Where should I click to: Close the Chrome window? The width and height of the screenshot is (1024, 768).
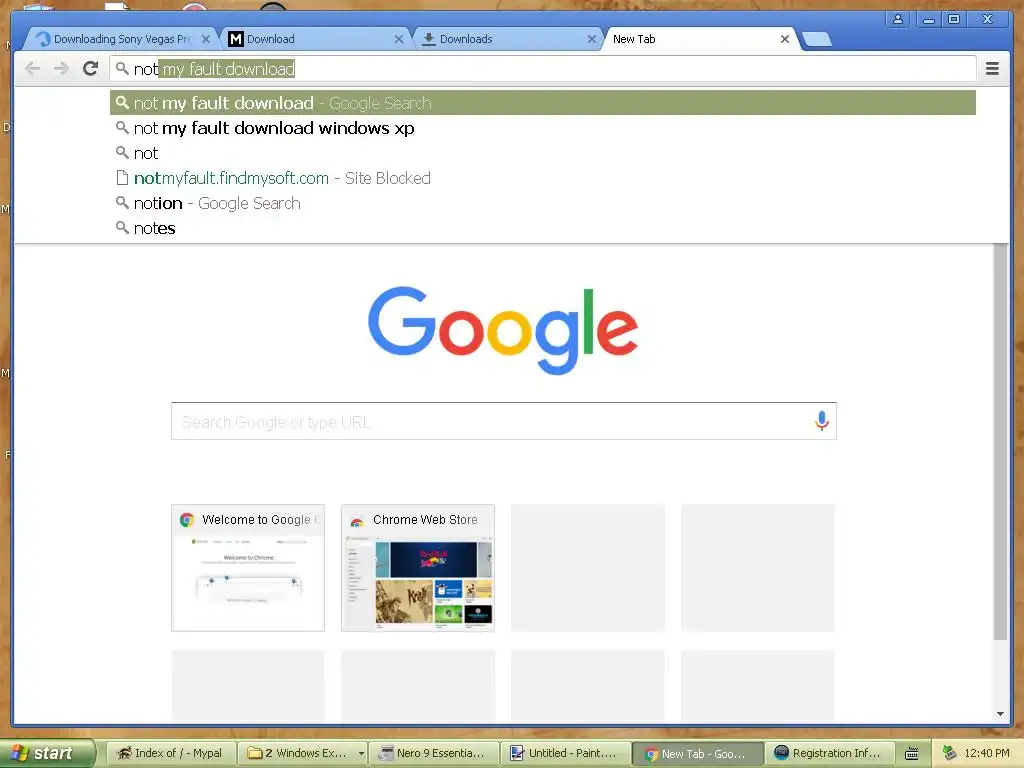click(x=988, y=19)
